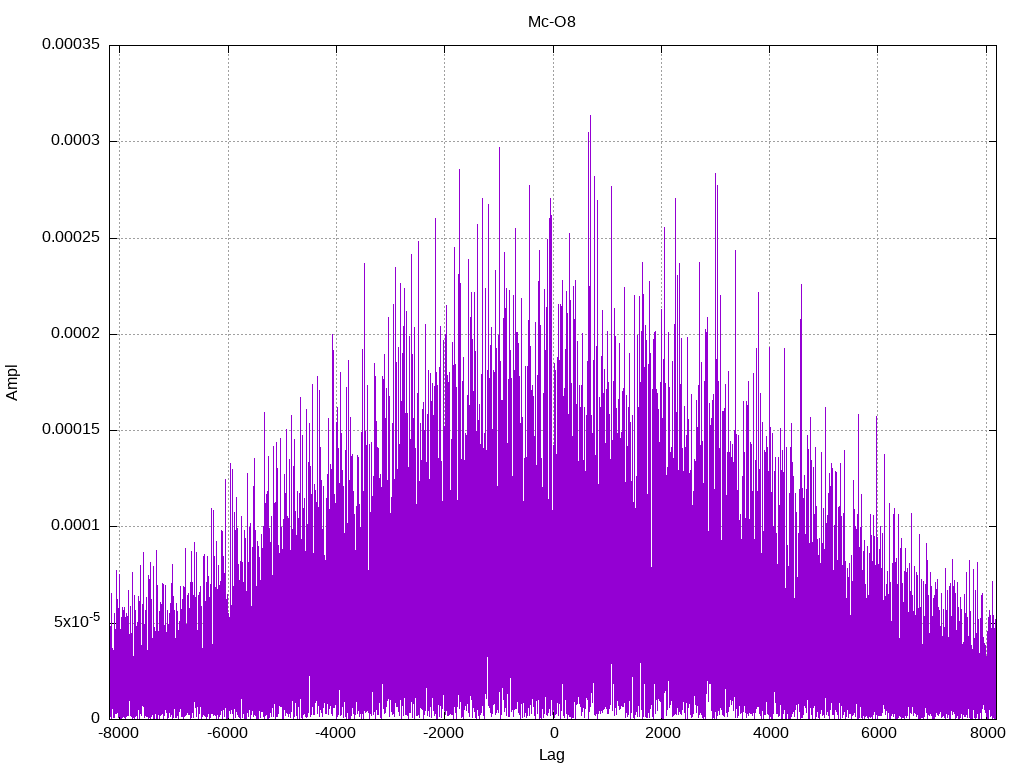This screenshot has width=1024, height=768.
Task: Click the plot title Mc-O8
Action: [551, 21]
